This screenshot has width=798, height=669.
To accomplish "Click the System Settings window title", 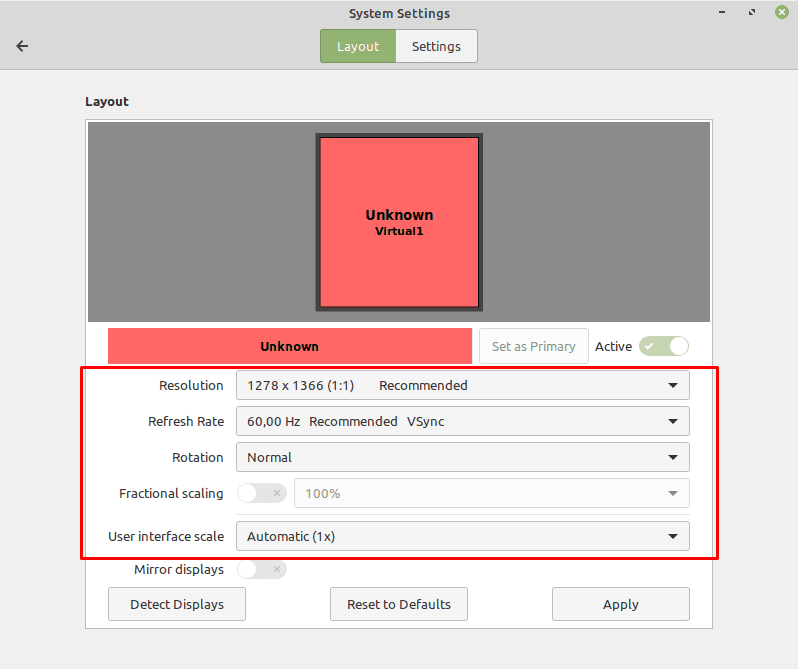I will click(400, 14).
